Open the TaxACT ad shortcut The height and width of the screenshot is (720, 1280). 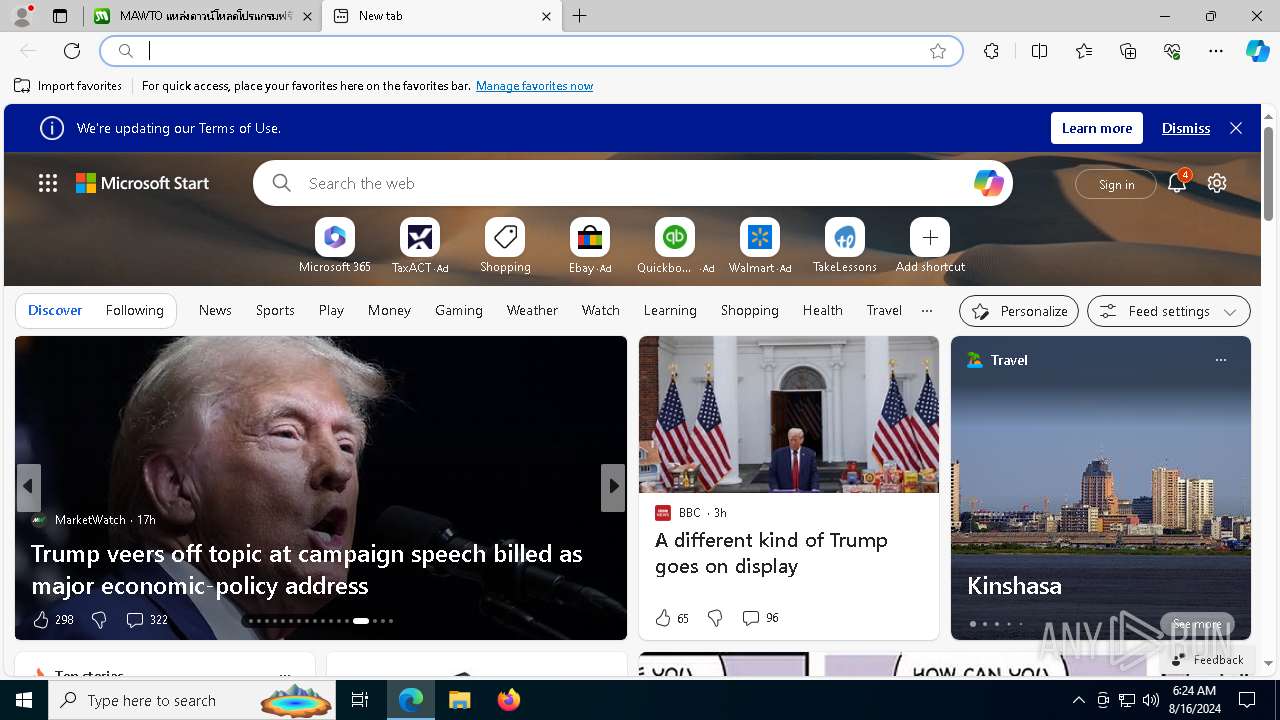click(420, 246)
